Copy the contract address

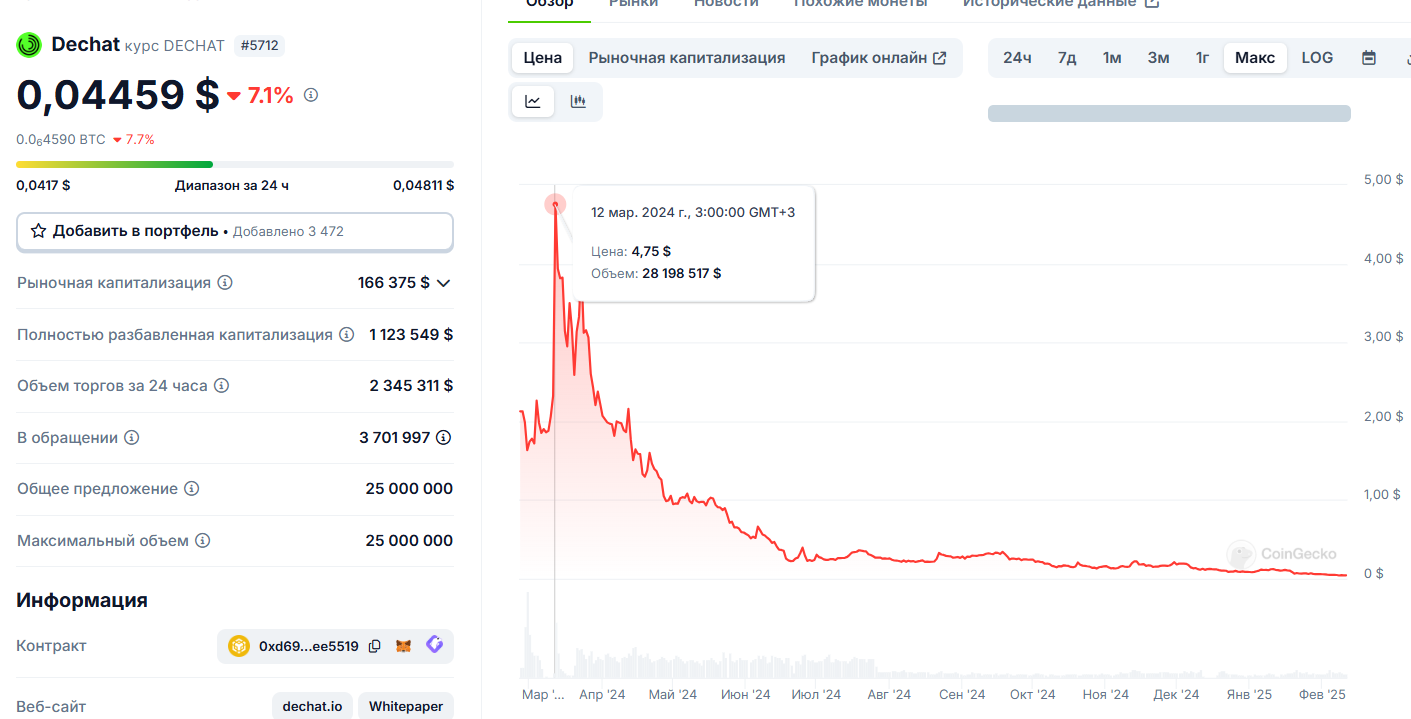pos(374,646)
